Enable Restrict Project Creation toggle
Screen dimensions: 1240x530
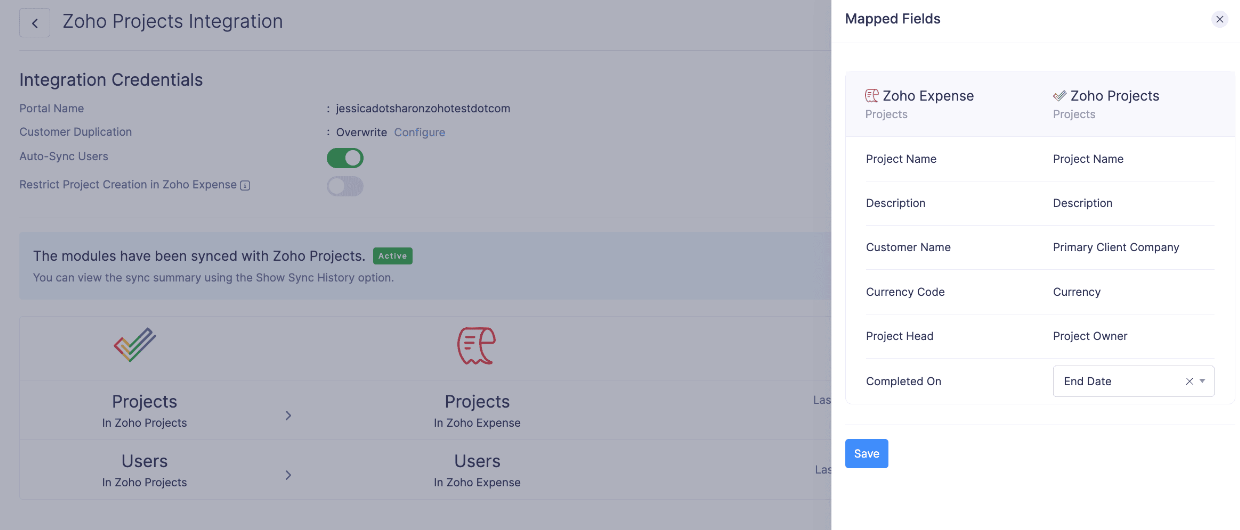click(345, 186)
